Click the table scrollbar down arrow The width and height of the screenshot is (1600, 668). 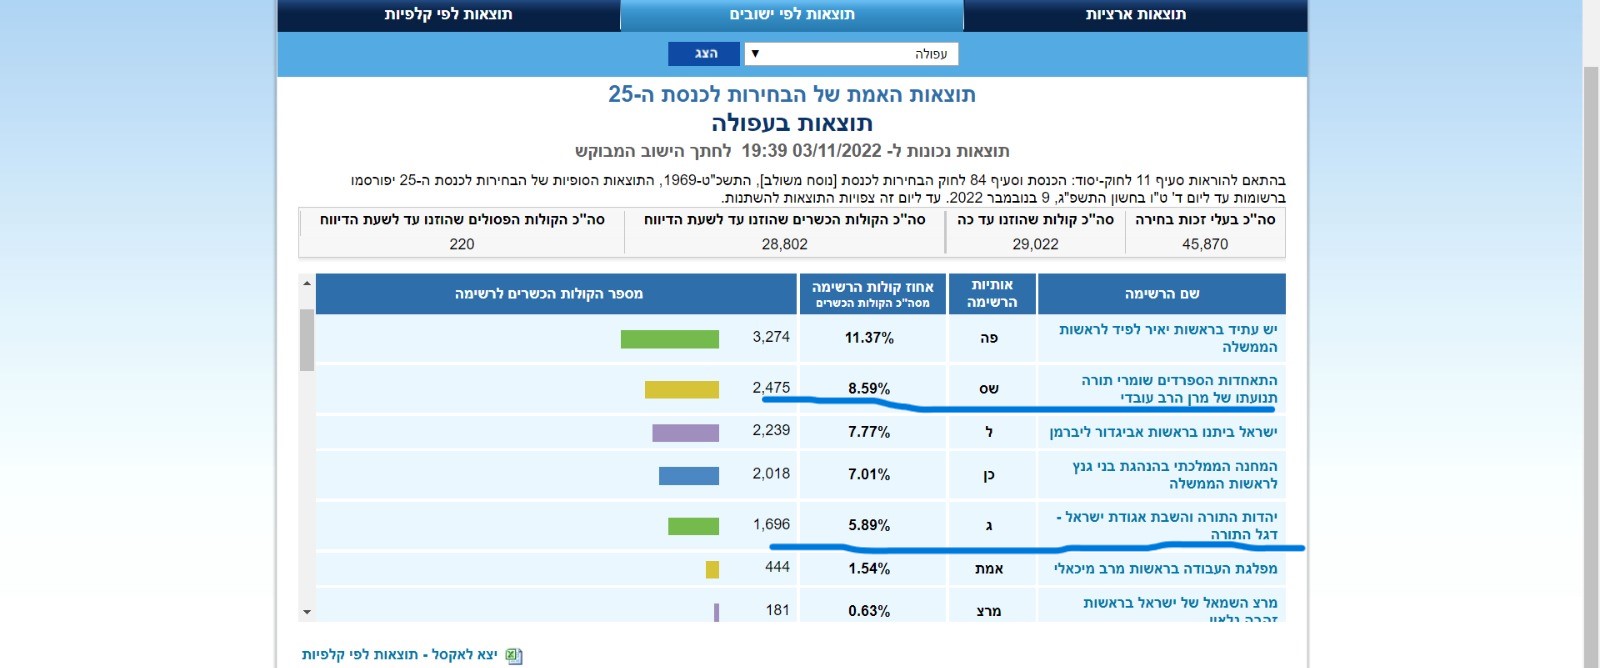307,612
